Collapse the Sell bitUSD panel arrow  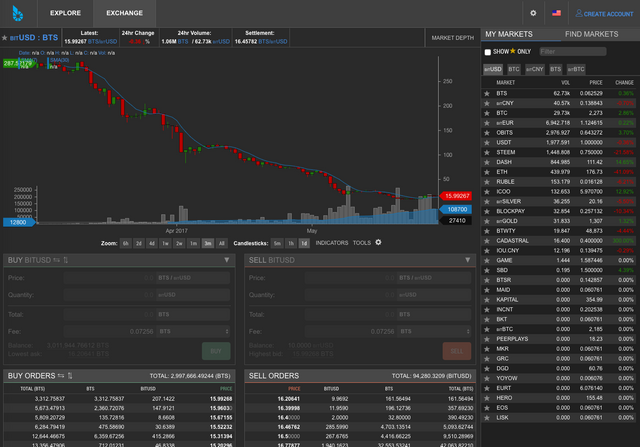(467, 260)
